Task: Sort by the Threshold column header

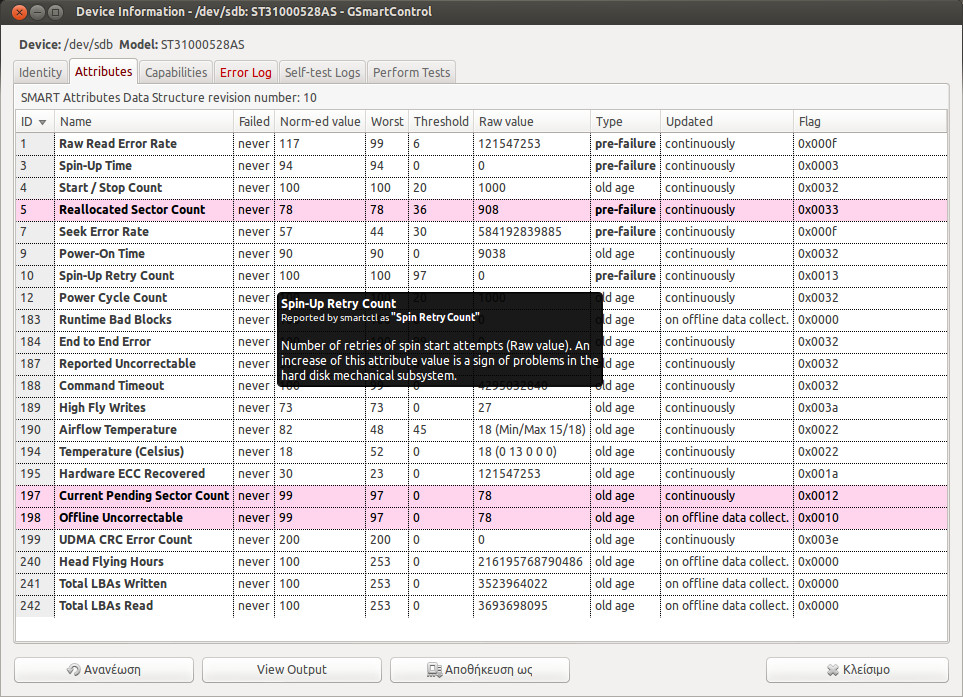Action: pyautogui.click(x=441, y=122)
